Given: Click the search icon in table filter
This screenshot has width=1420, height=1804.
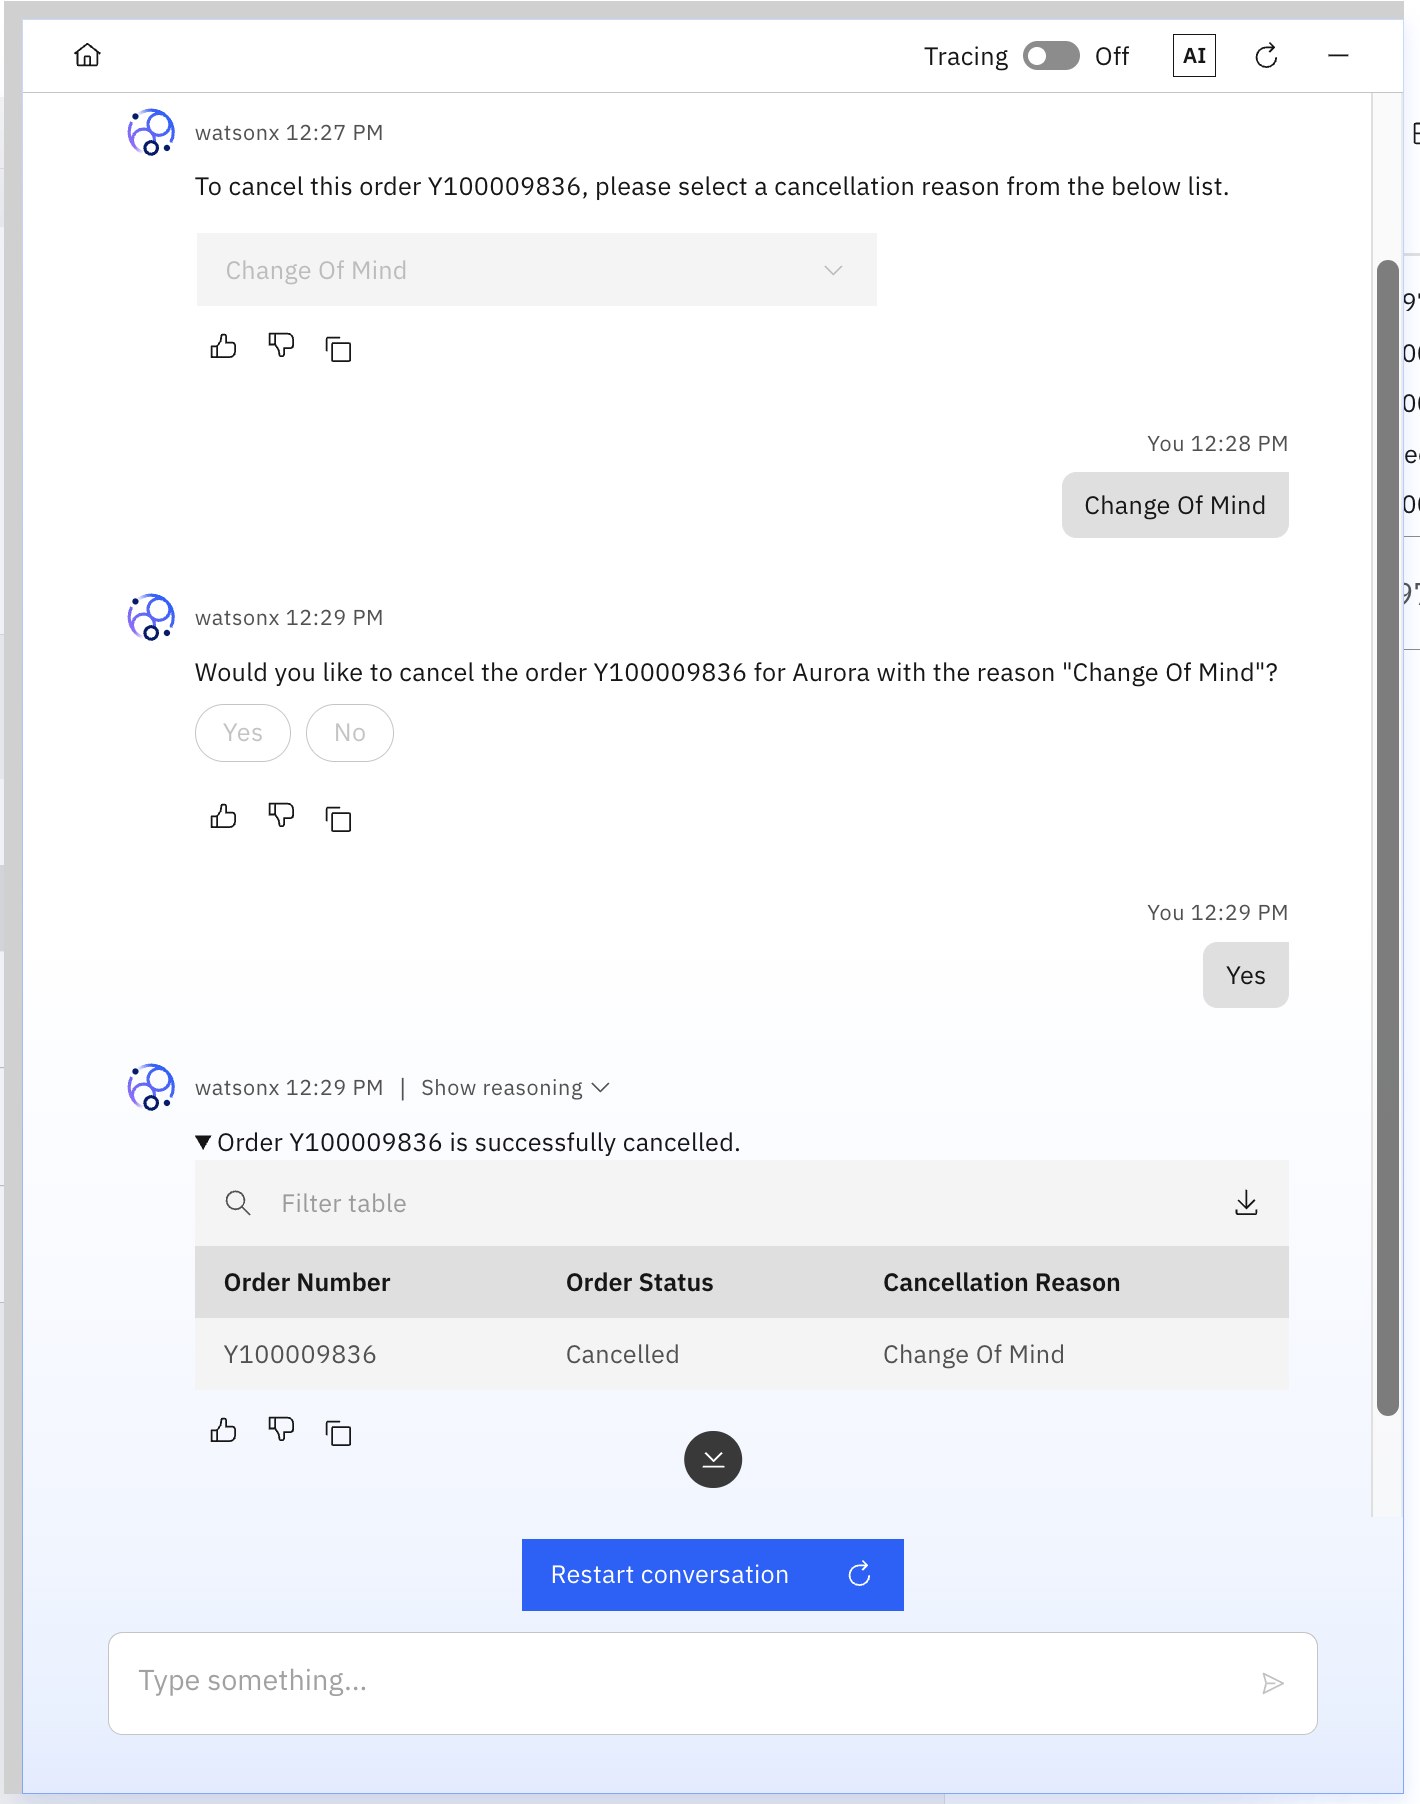Looking at the screenshot, I should click(238, 1203).
